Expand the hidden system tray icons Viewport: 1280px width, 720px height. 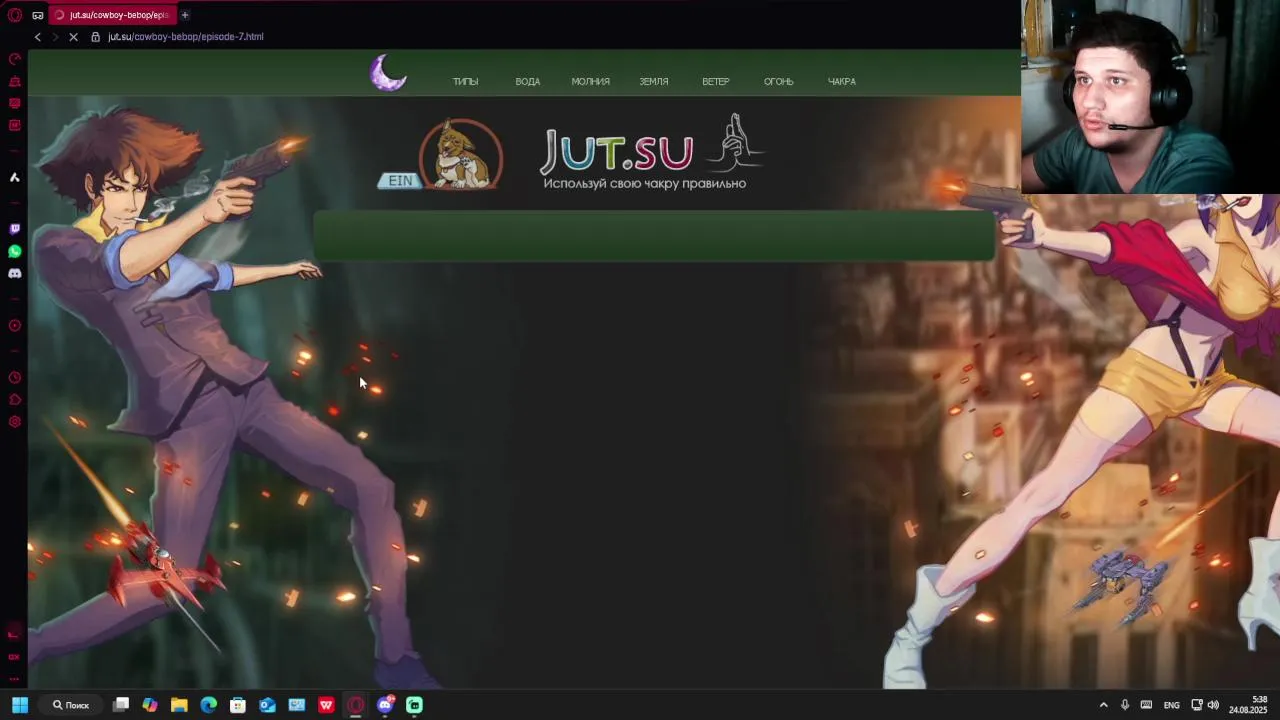point(1103,705)
